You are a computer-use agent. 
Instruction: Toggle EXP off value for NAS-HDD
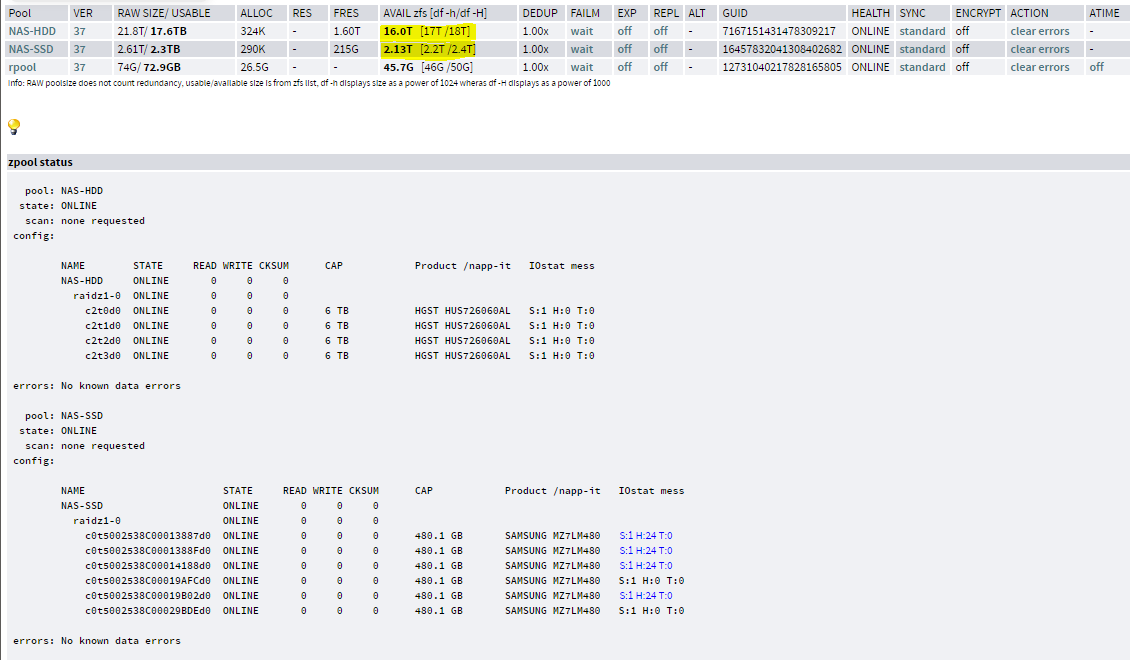pos(624,31)
